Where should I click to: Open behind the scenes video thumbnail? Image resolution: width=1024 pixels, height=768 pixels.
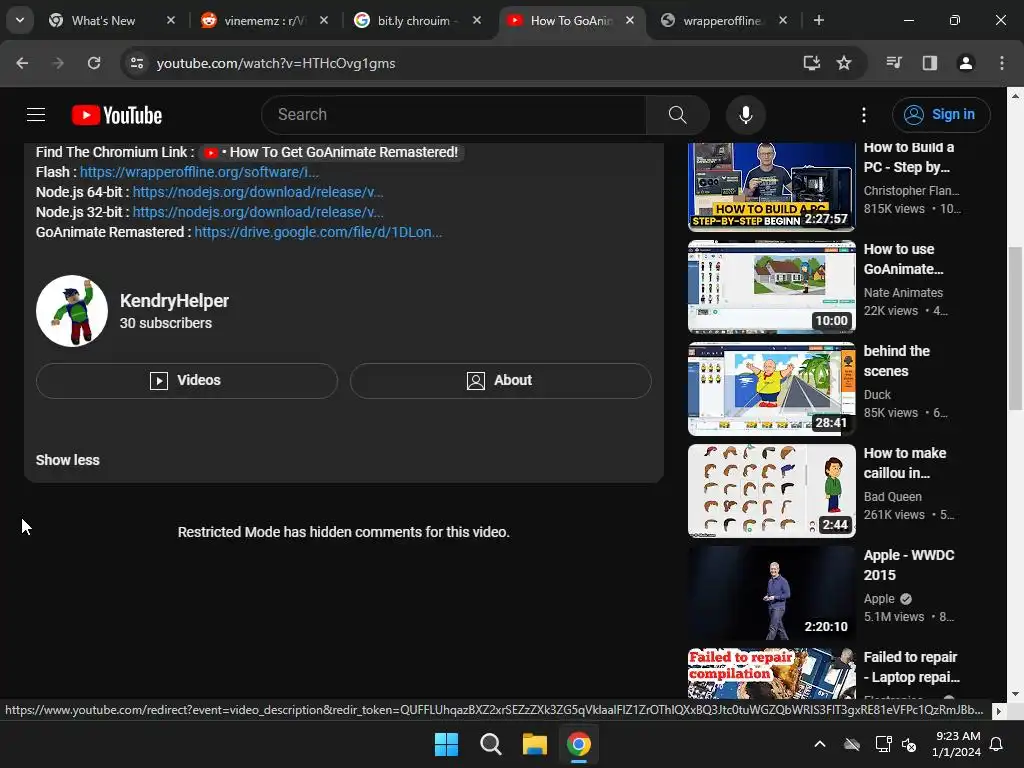click(771, 389)
